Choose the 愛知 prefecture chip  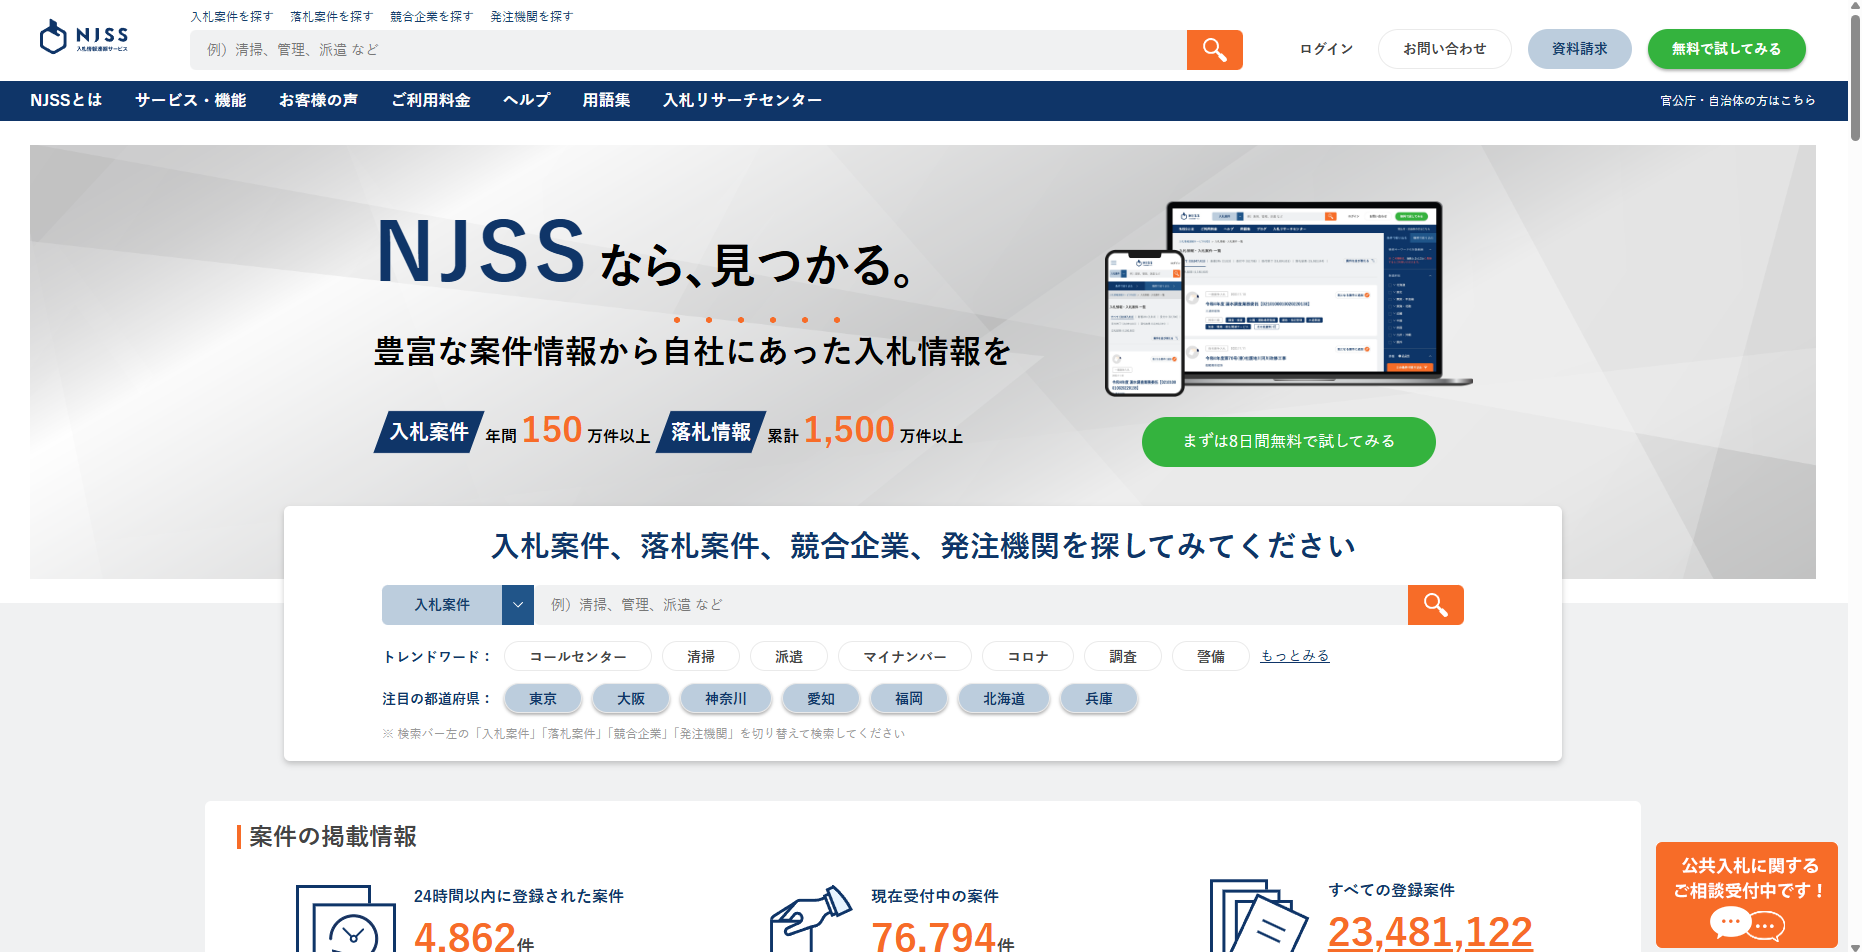click(821, 698)
